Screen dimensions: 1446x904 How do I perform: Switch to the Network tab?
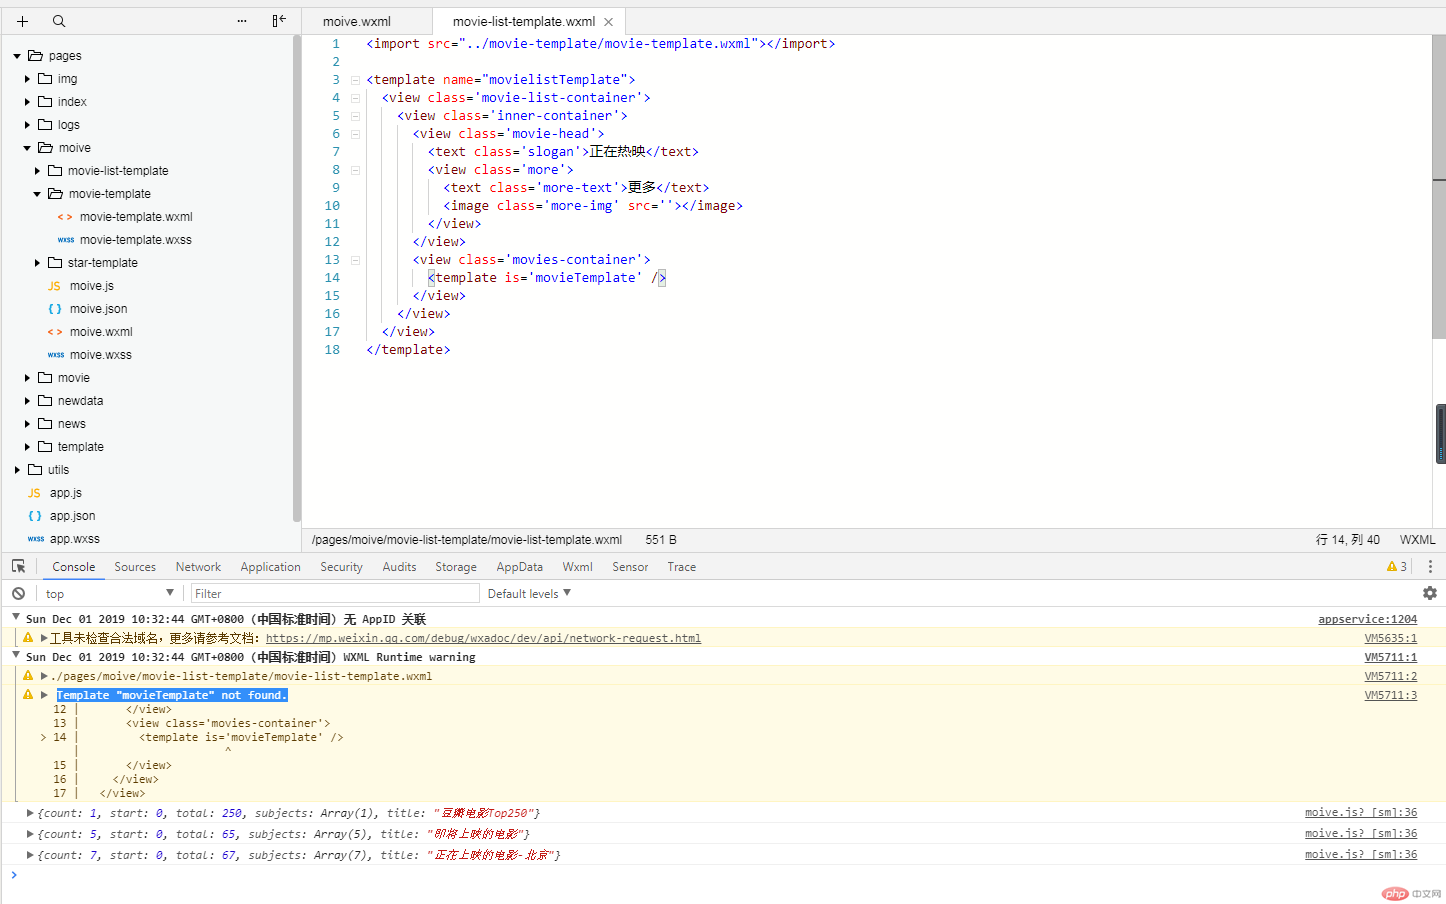pos(198,566)
